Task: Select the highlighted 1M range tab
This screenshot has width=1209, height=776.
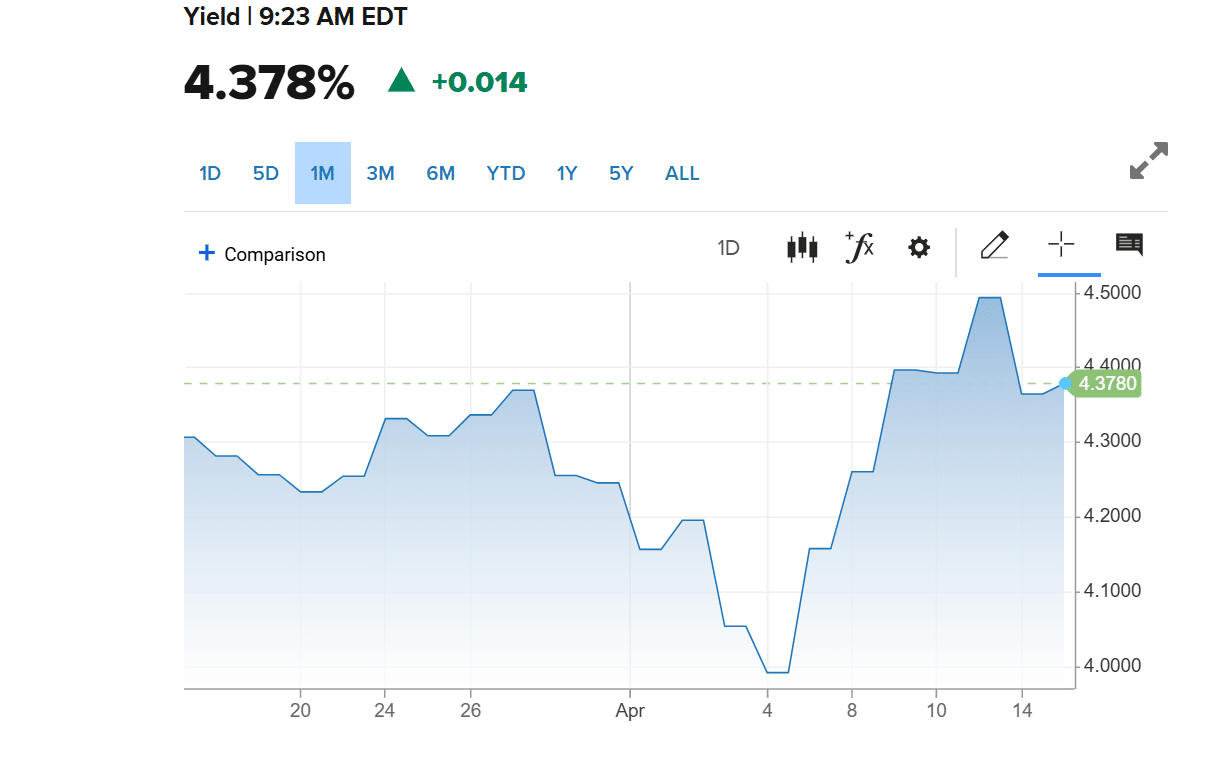Action: point(322,173)
